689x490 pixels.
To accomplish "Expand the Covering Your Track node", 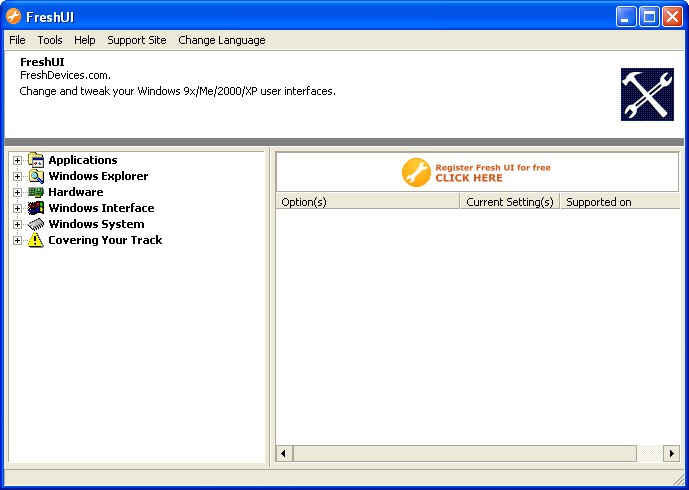I will pyautogui.click(x=17, y=240).
